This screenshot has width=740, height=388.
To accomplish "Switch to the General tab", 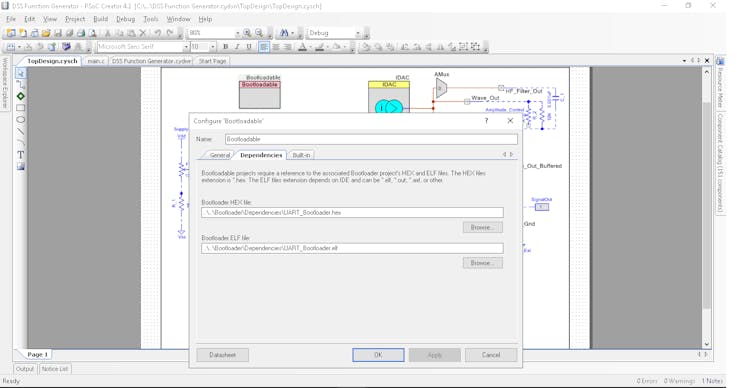I will coord(219,155).
